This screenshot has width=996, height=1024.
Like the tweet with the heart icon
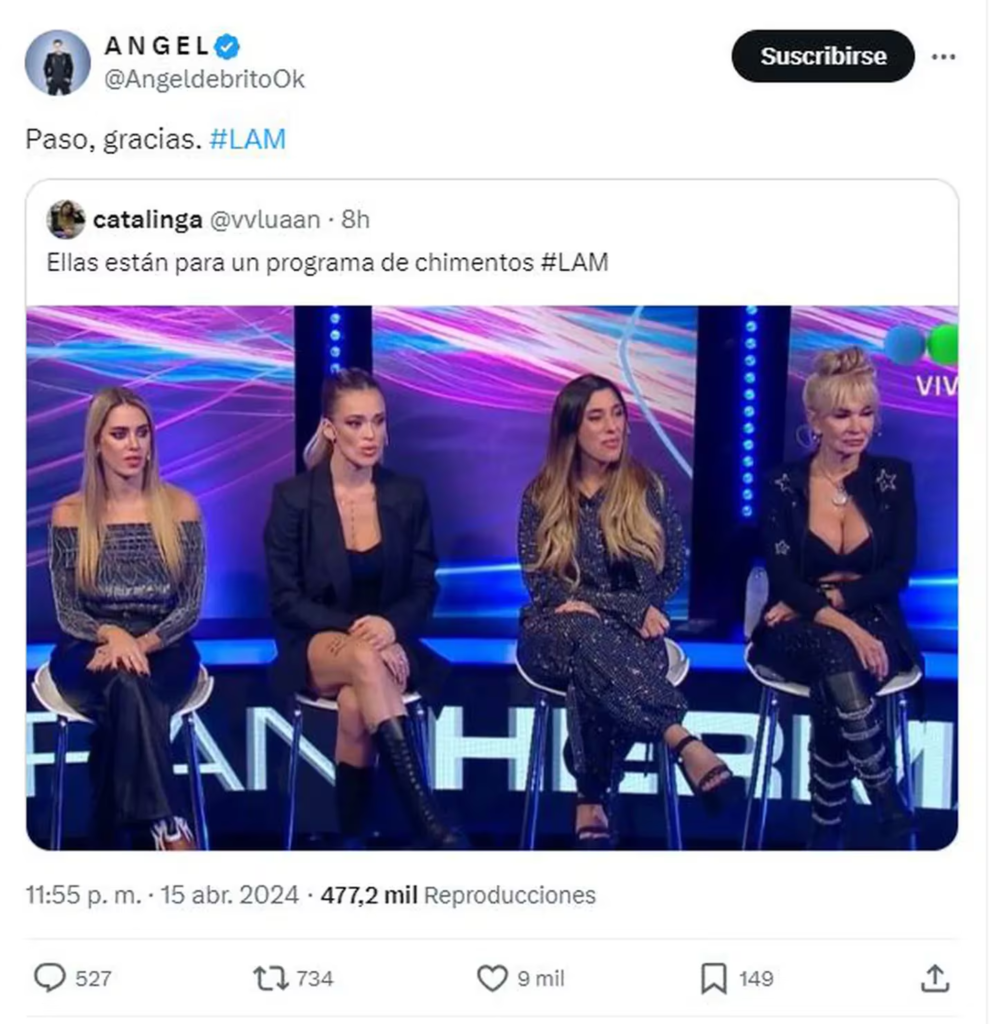tap(492, 978)
